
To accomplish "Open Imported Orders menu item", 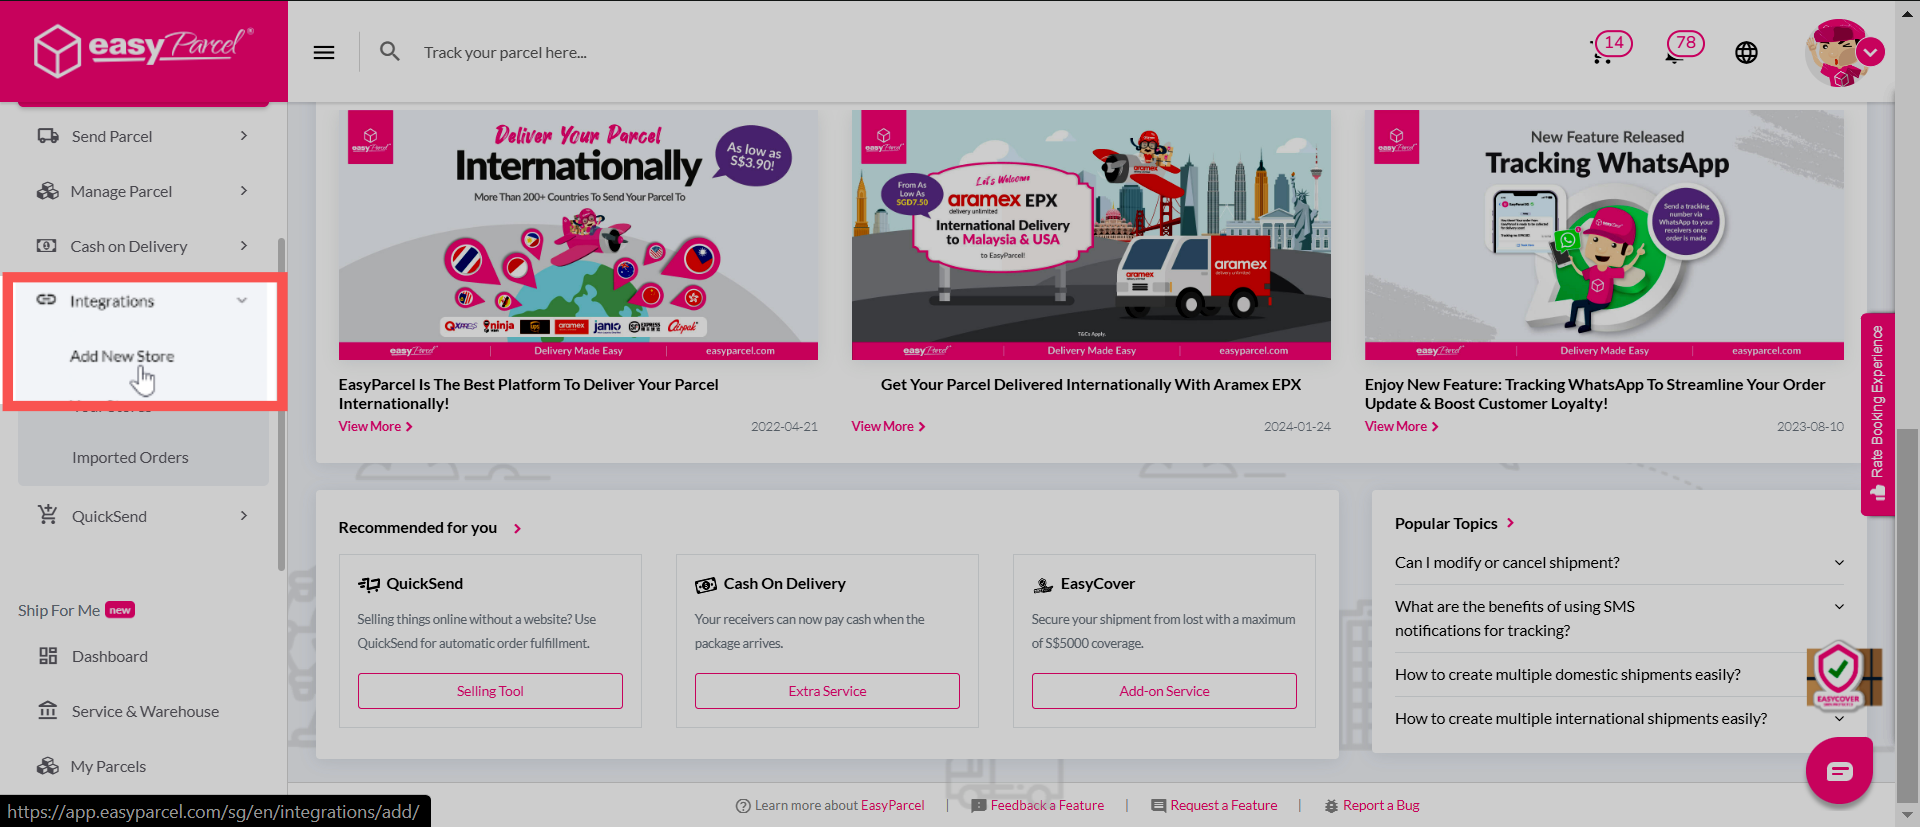I will [x=130, y=457].
